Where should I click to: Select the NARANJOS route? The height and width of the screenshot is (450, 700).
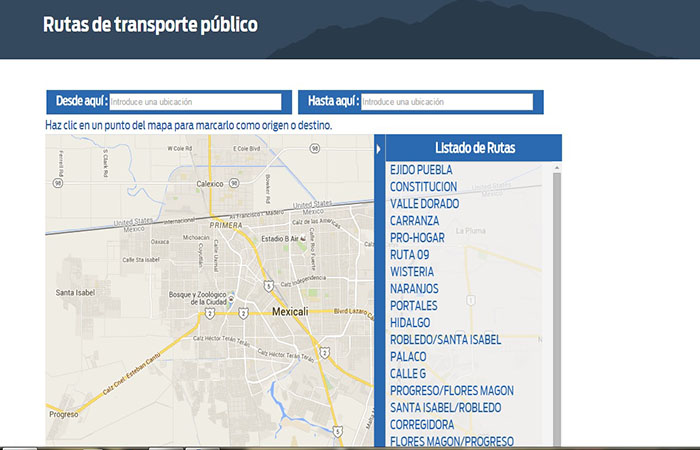click(414, 289)
